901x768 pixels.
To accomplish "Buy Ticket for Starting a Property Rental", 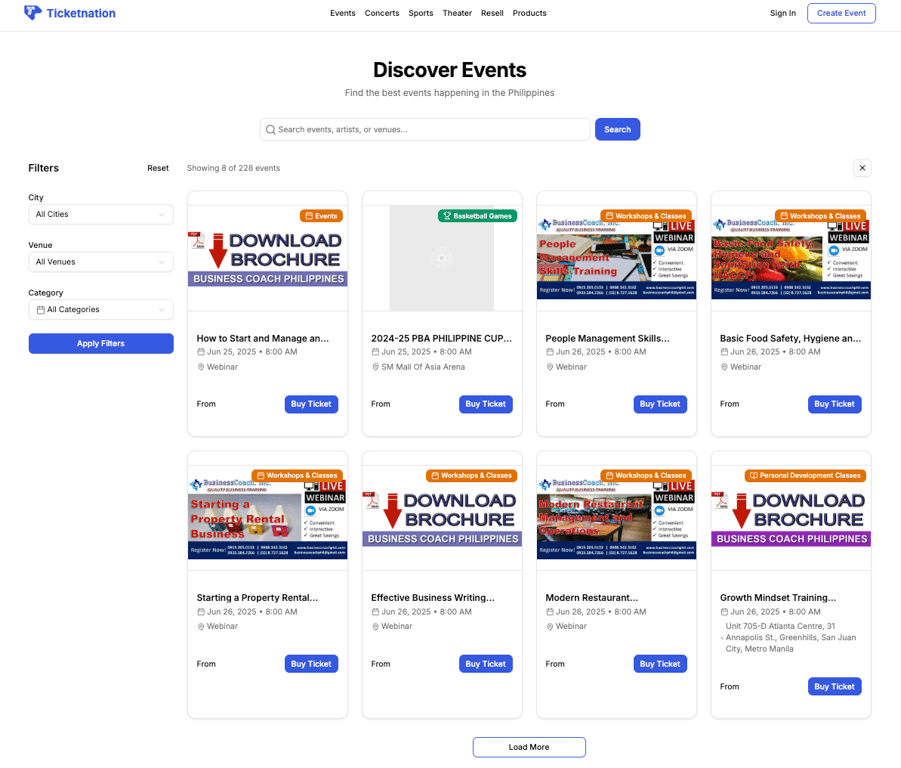I will pyautogui.click(x=311, y=664).
